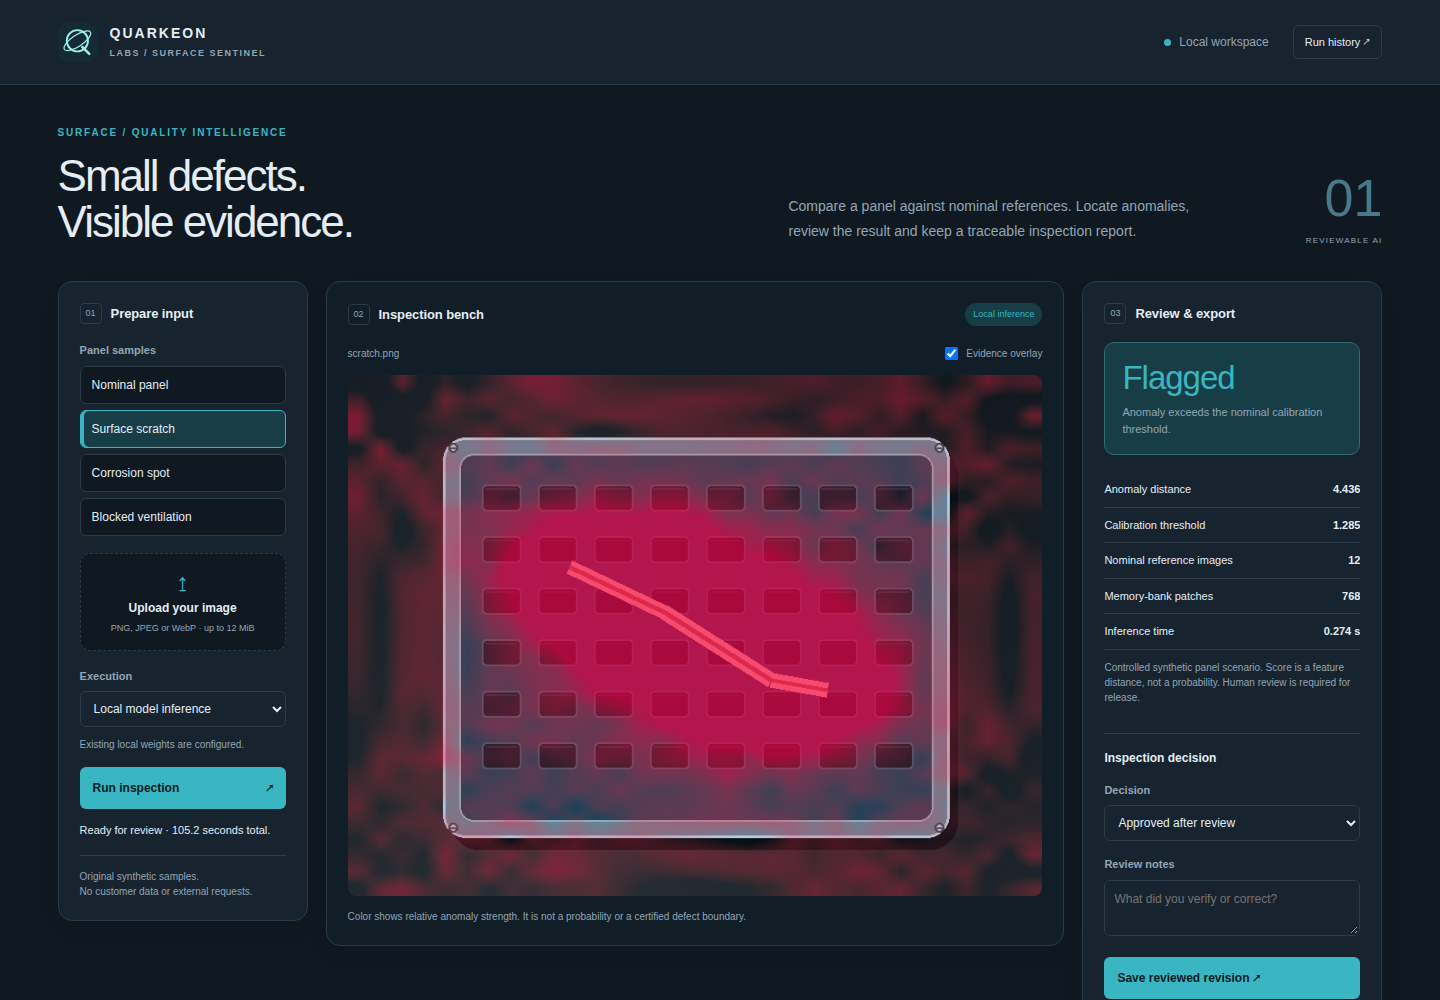Click the Local inference badge
The image size is (1440, 1000).
pyautogui.click(x=1003, y=314)
